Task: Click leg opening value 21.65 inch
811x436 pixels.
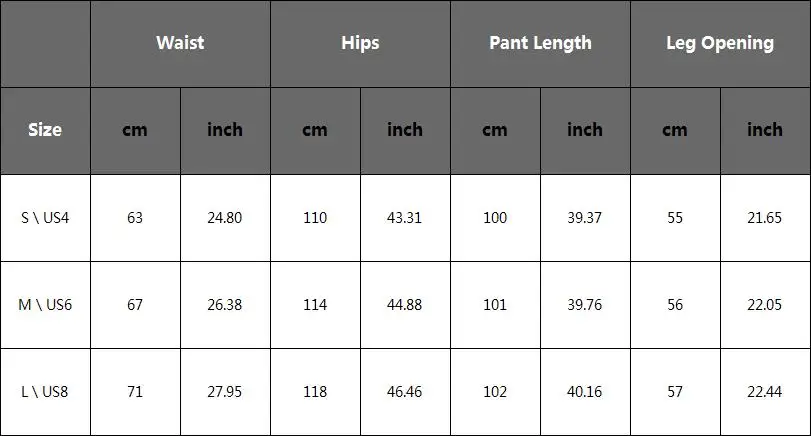Action: click(765, 218)
